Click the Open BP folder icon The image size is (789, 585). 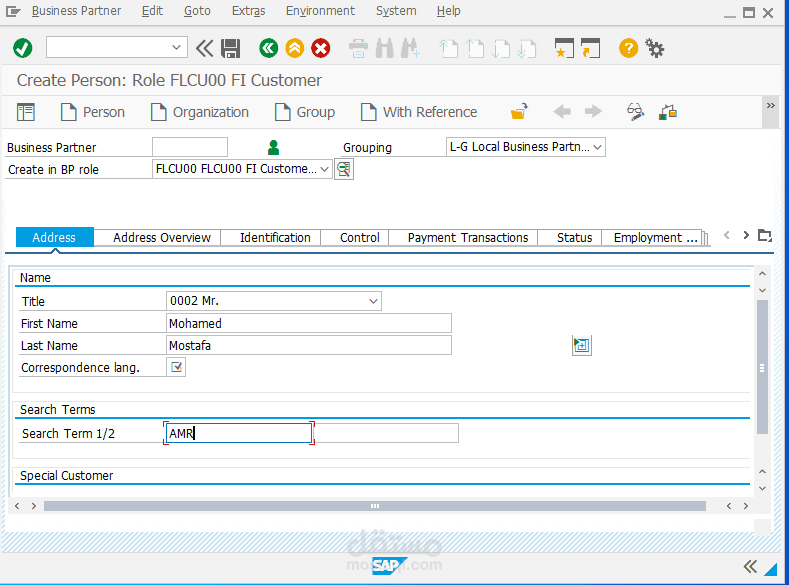click(519, 111)
